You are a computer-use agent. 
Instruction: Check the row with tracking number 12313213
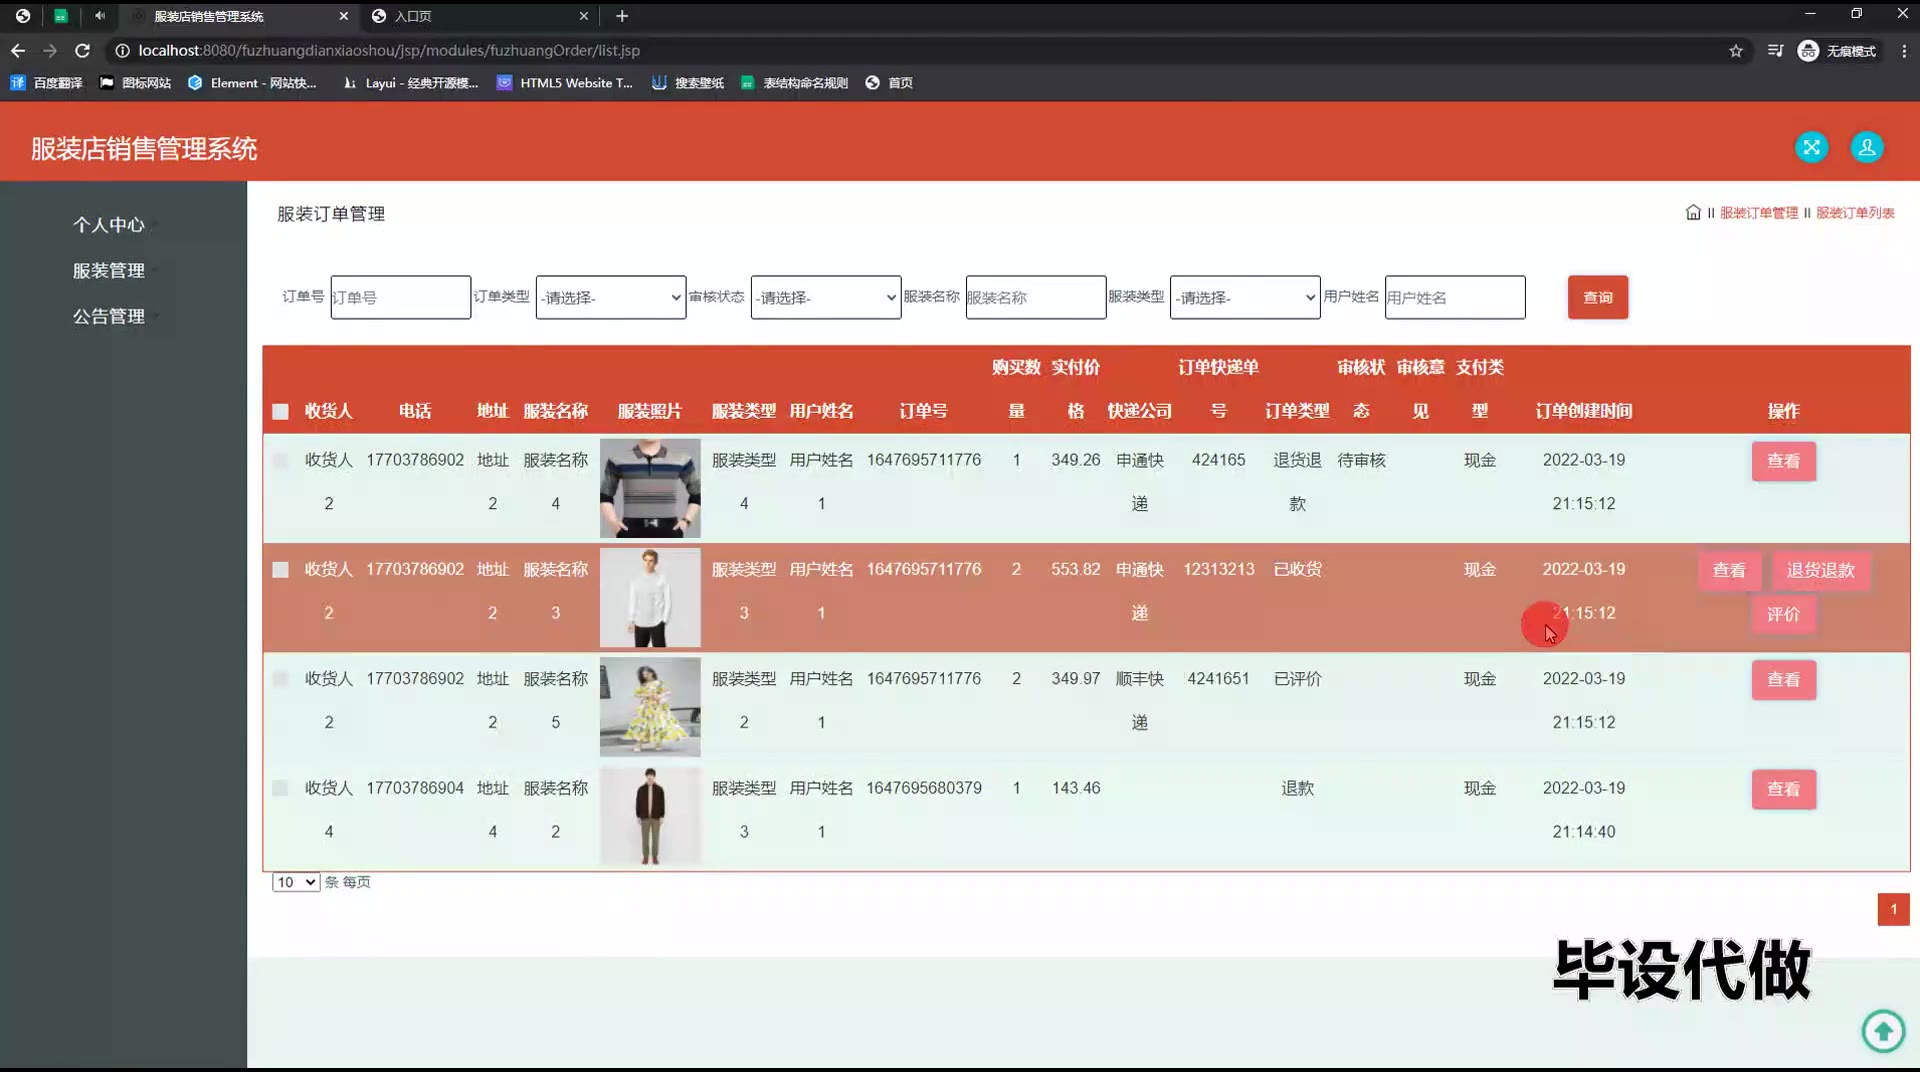point(280,570)
